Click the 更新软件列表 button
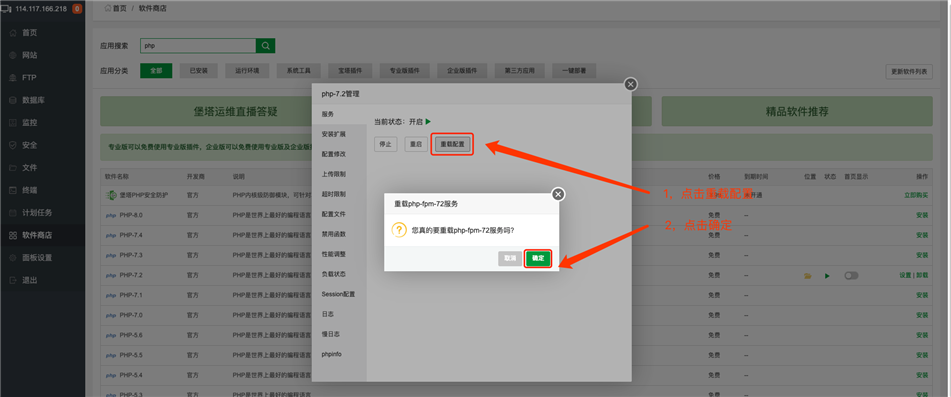Screen dimensions: 951x397 pyautogui.click(x=909, y=72)
